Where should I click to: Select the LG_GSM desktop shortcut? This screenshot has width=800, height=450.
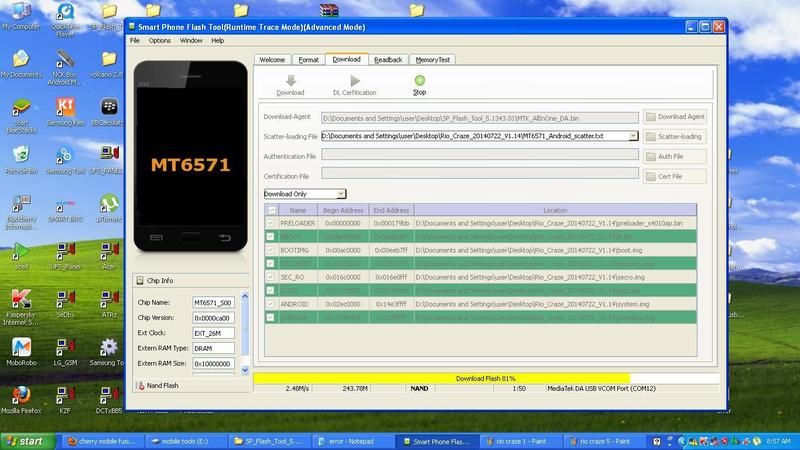[65, 352]
